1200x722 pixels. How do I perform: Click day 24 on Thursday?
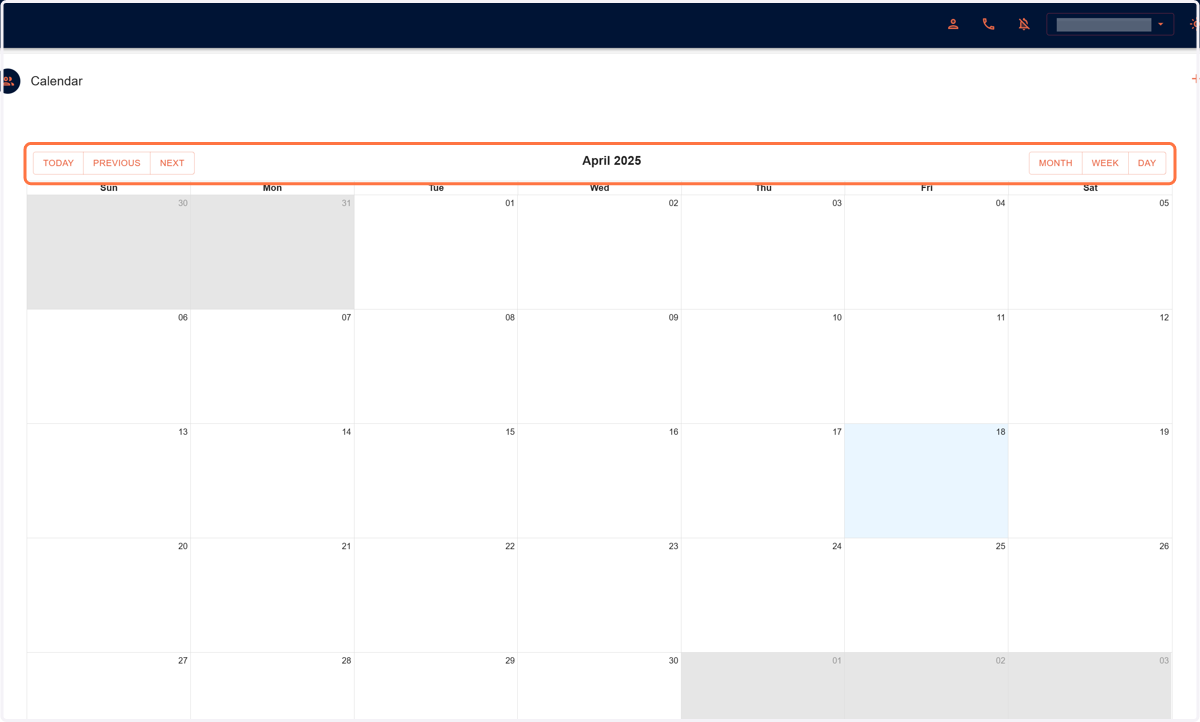[x=763, y=596]
